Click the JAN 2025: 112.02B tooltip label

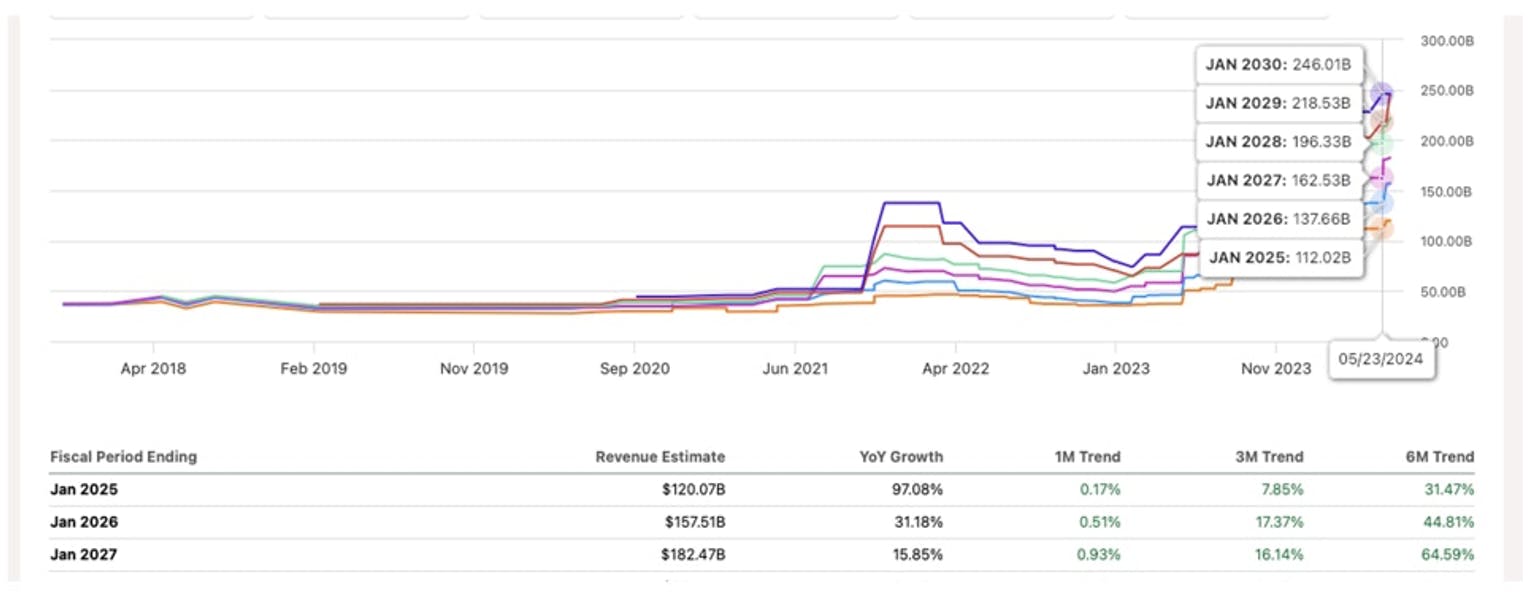pyautogui.click(x=1277, y=257)
